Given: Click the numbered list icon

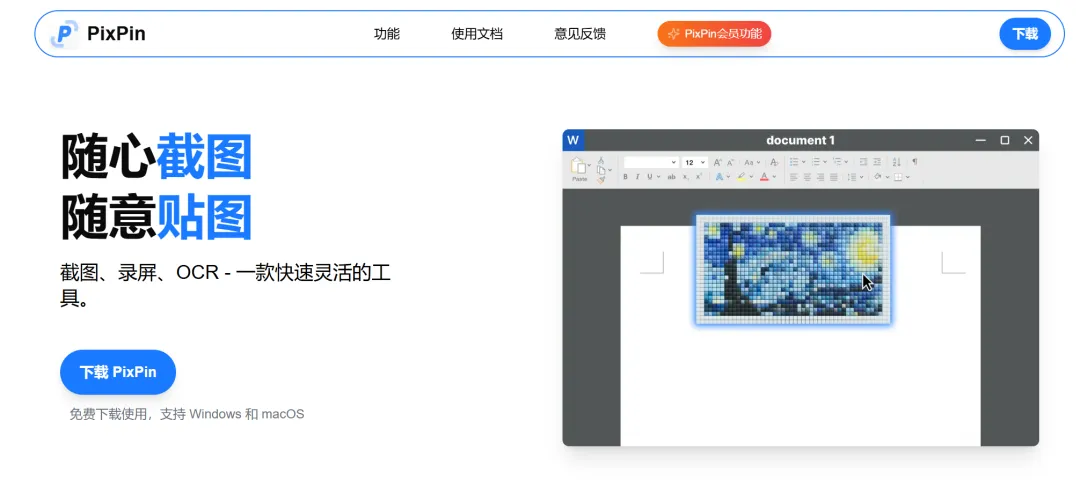Looking at the screenshot, I should click(816, 162).
